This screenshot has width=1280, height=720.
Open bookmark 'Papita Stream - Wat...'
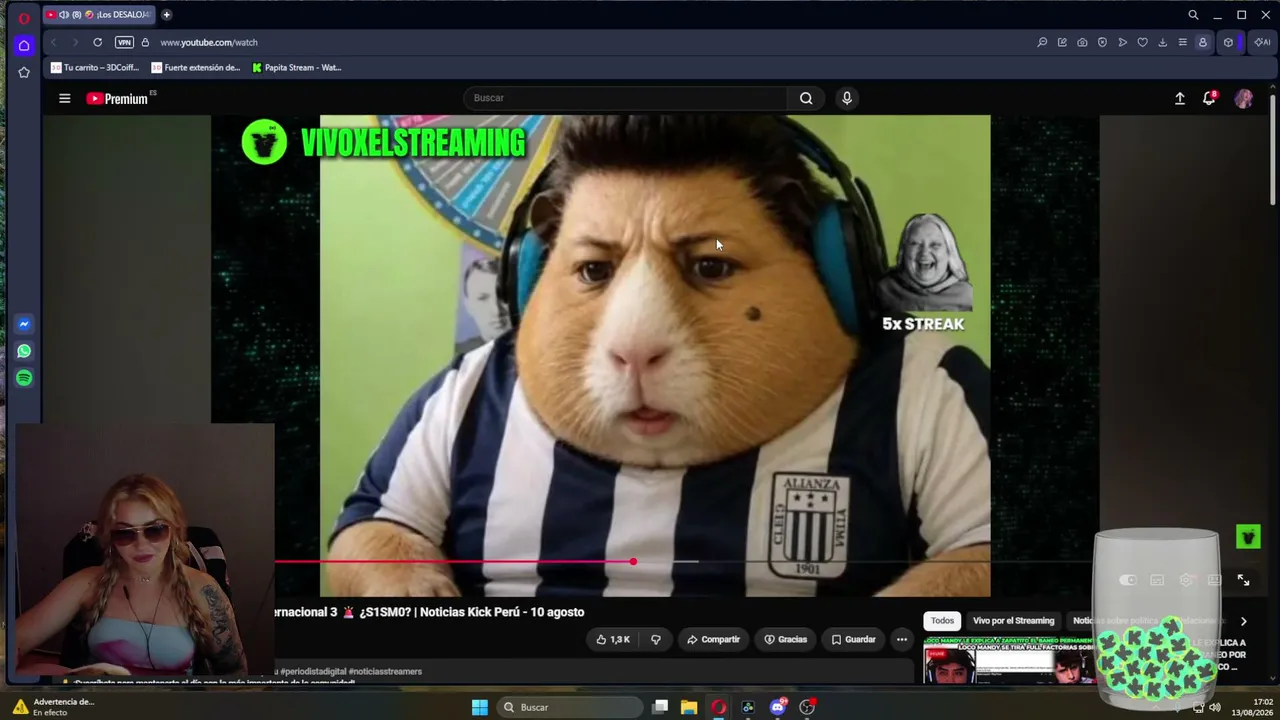tap(297, 68)
